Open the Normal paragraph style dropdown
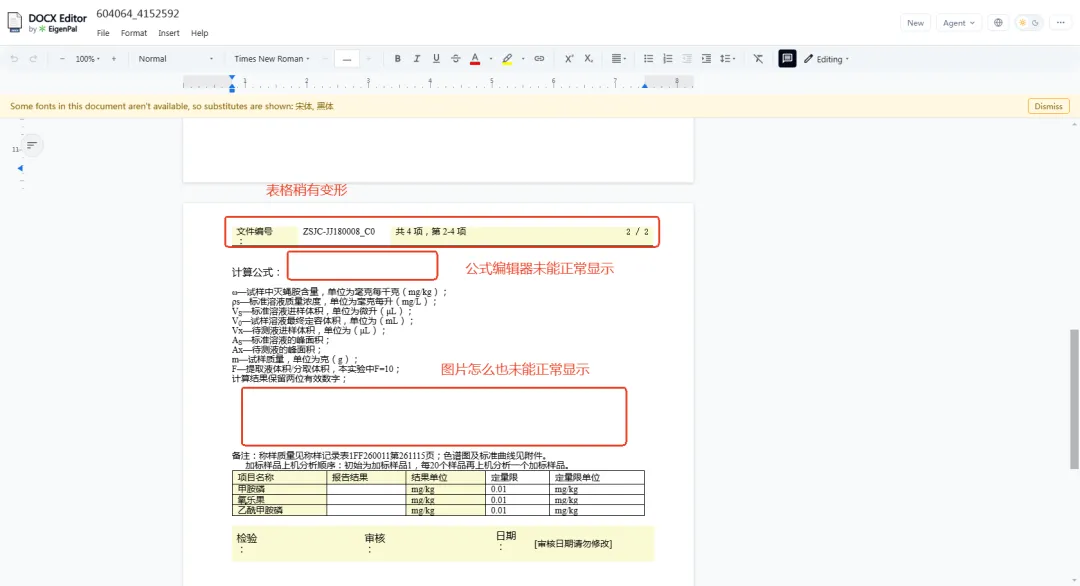 pyautogui.click(x=176, y=59)
